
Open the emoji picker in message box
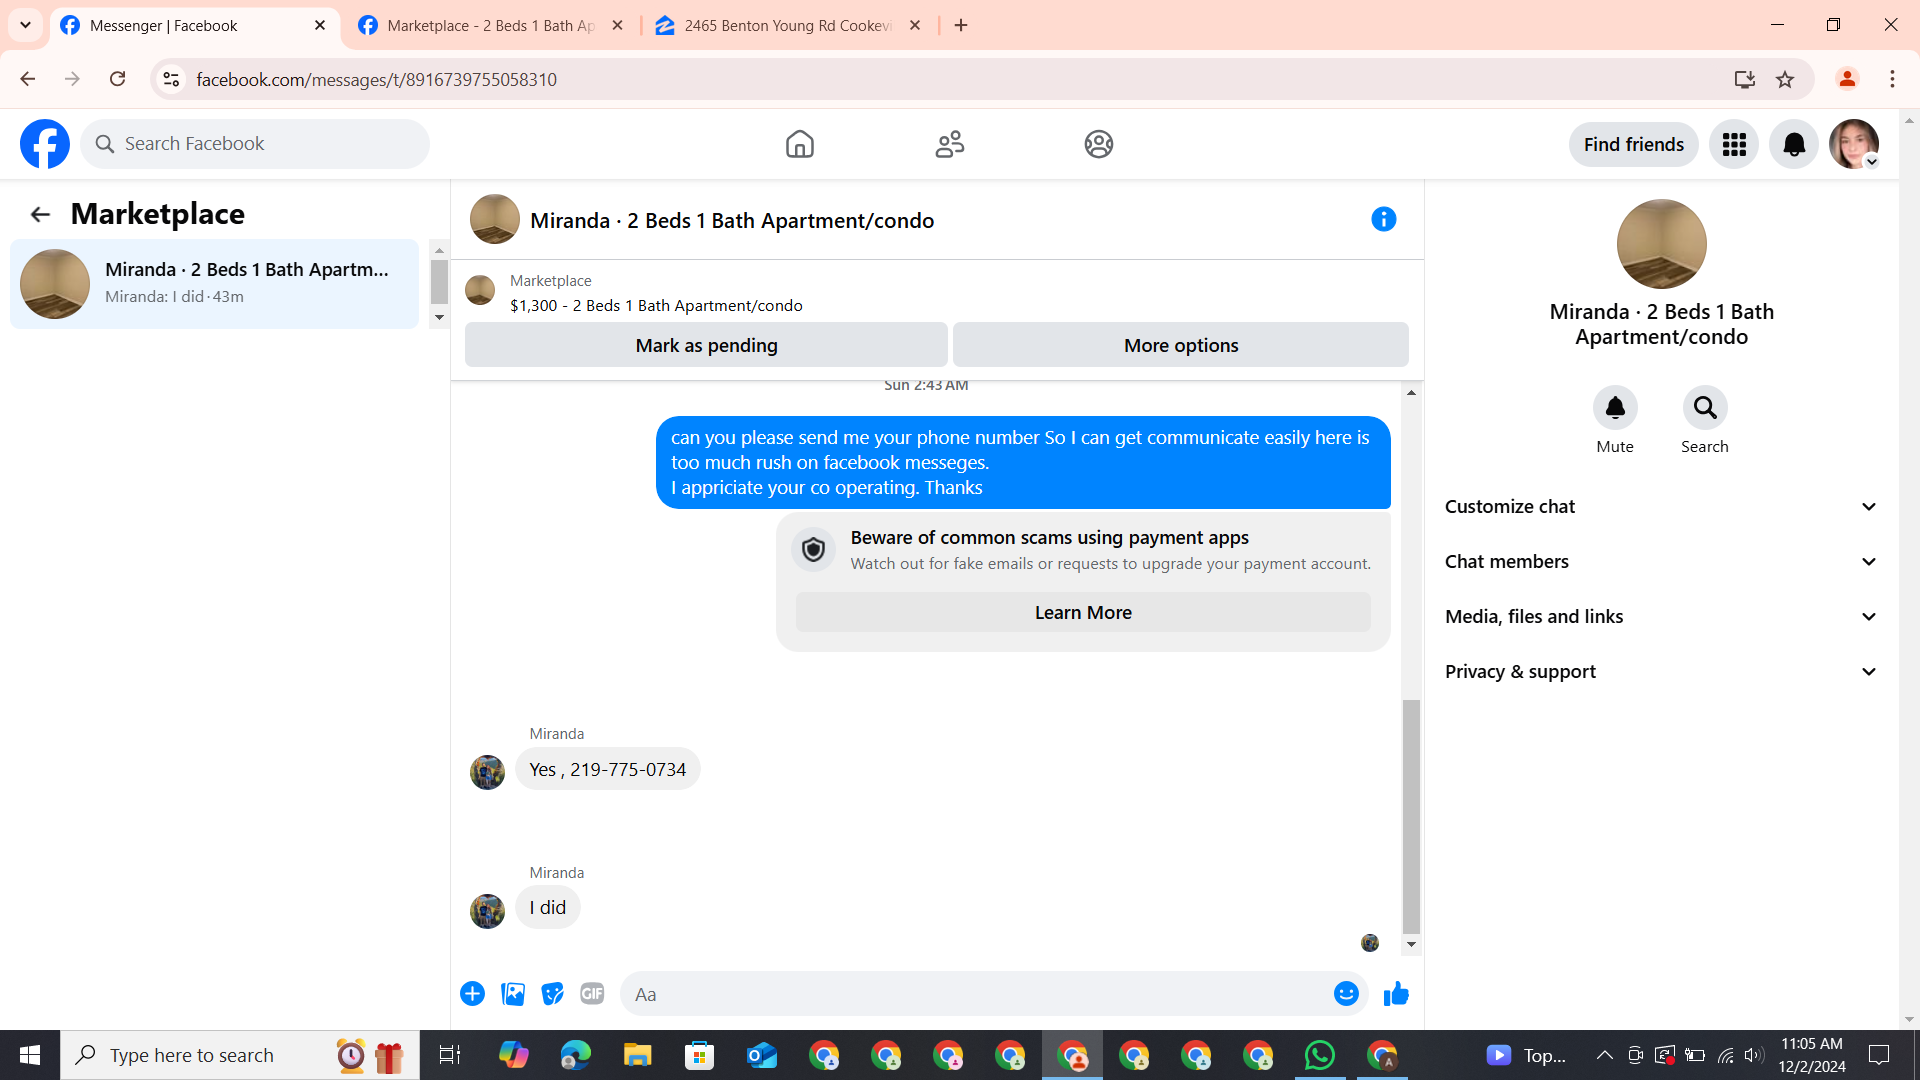coord(1346,994)
